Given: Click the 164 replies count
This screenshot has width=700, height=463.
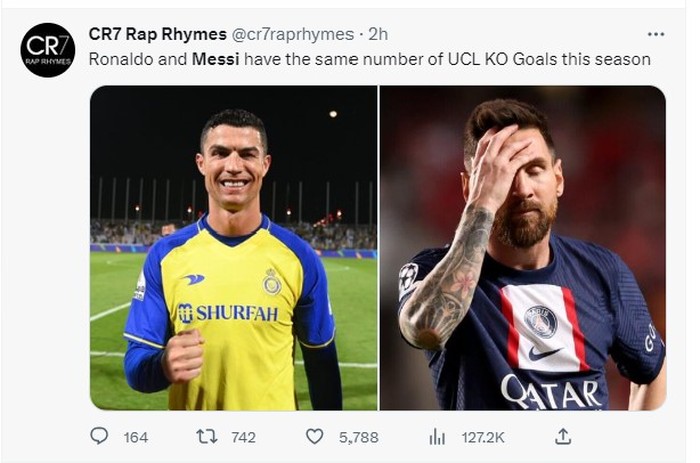Looking at the screenshot, I should pos(135,437).
